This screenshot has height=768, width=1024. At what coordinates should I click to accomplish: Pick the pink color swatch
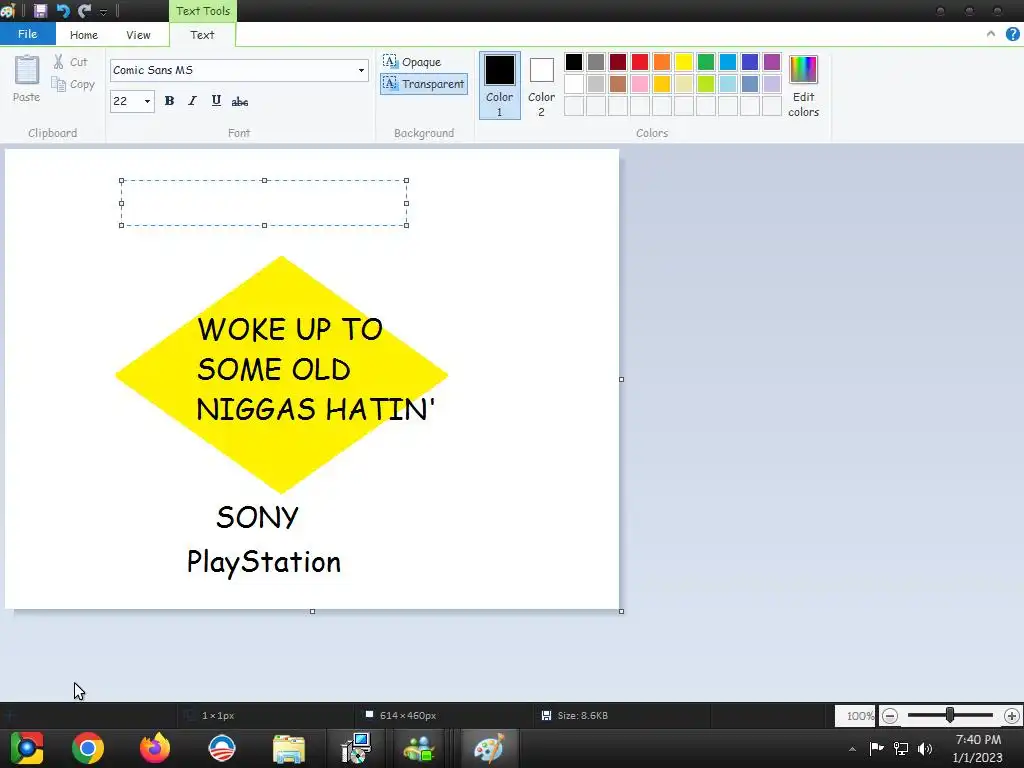[640, 84]
